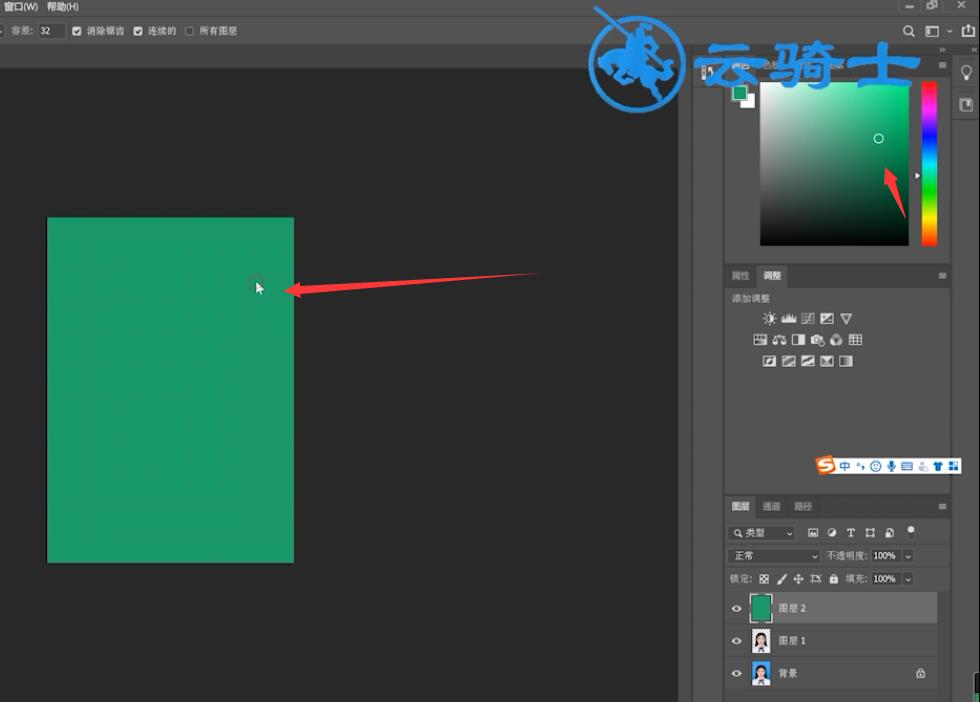The height and width of the screenshot is (702, 980).
Task: Open the 帮助(H) menu
Action: point(62,7)
